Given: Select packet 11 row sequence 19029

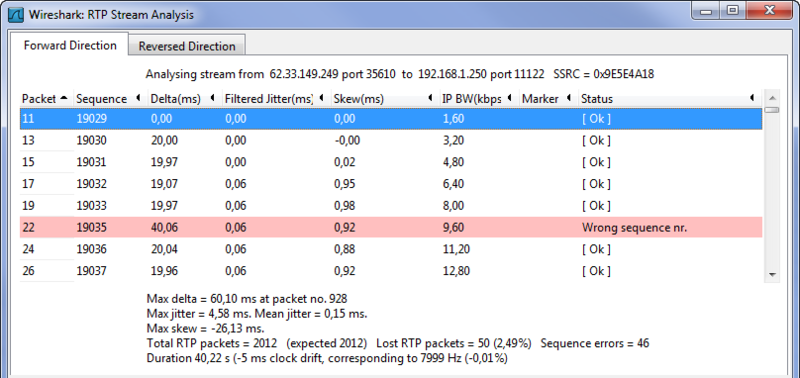Looking at the screenshot, I should pyautogui.click(x=391, y=119).
